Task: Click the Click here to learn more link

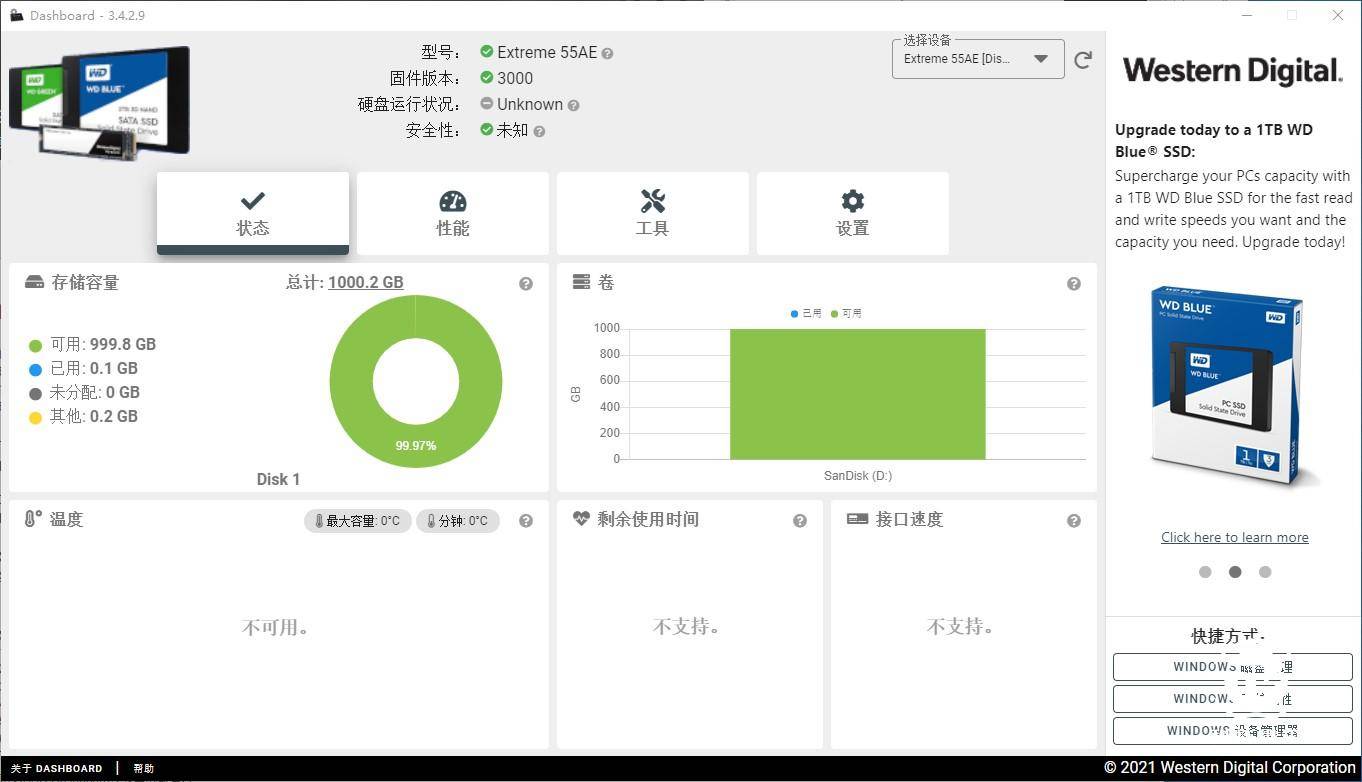Action: point(1234,537)
